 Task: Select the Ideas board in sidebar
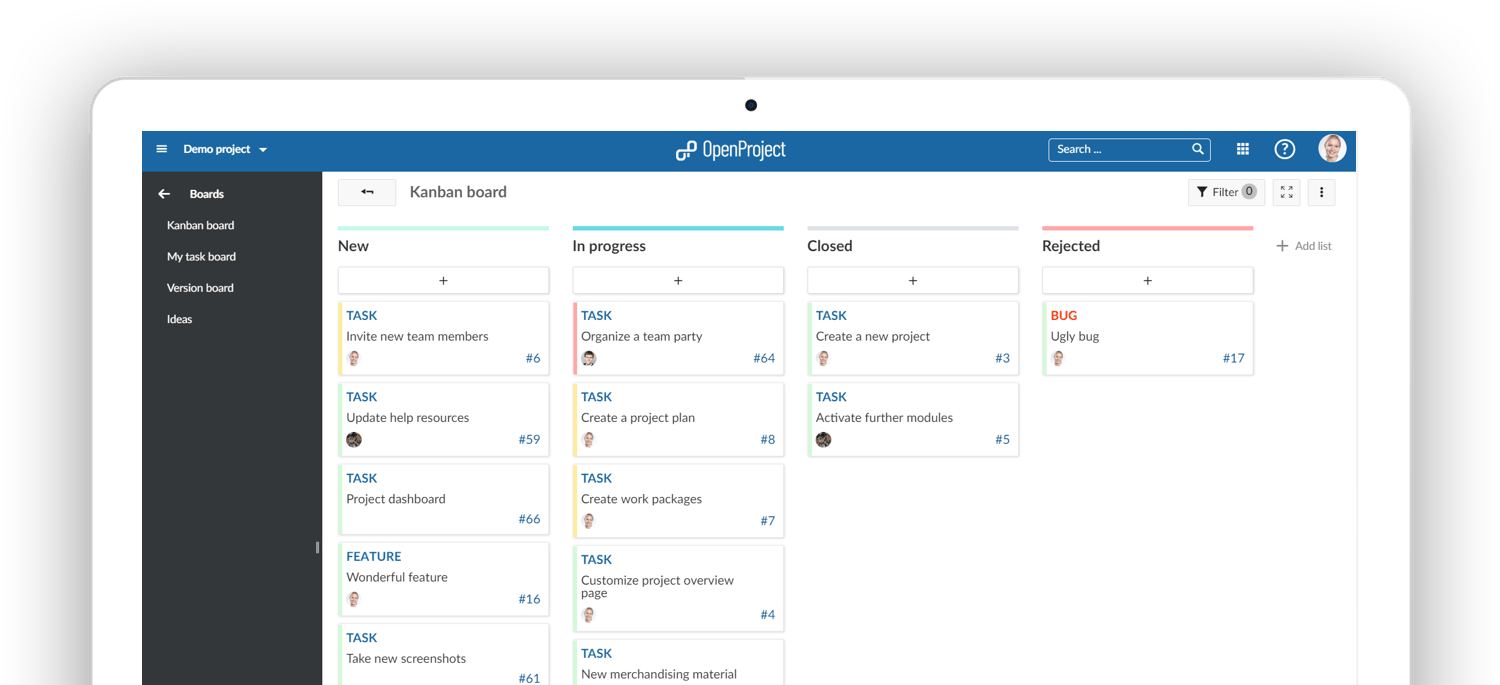179,318
